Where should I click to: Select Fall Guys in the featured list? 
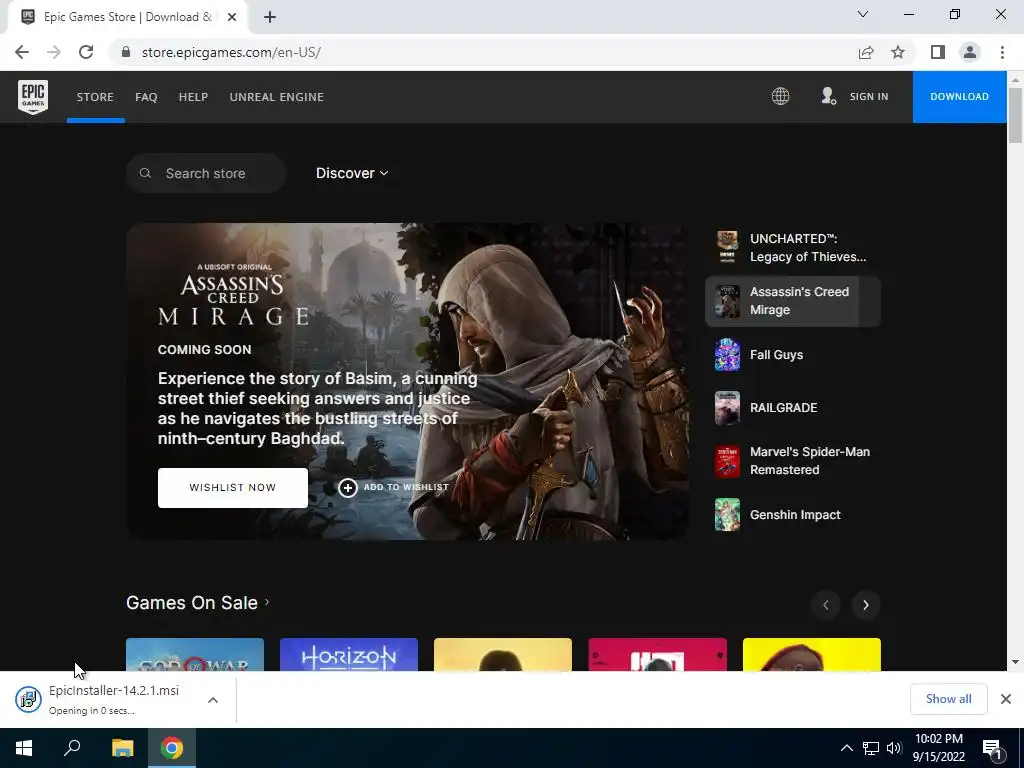click(x=793, y=355)
